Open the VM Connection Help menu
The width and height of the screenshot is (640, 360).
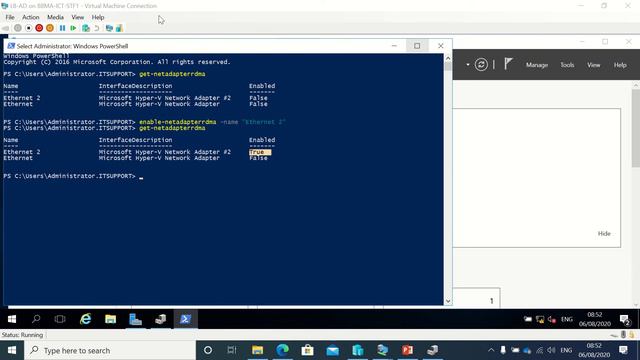98,17
